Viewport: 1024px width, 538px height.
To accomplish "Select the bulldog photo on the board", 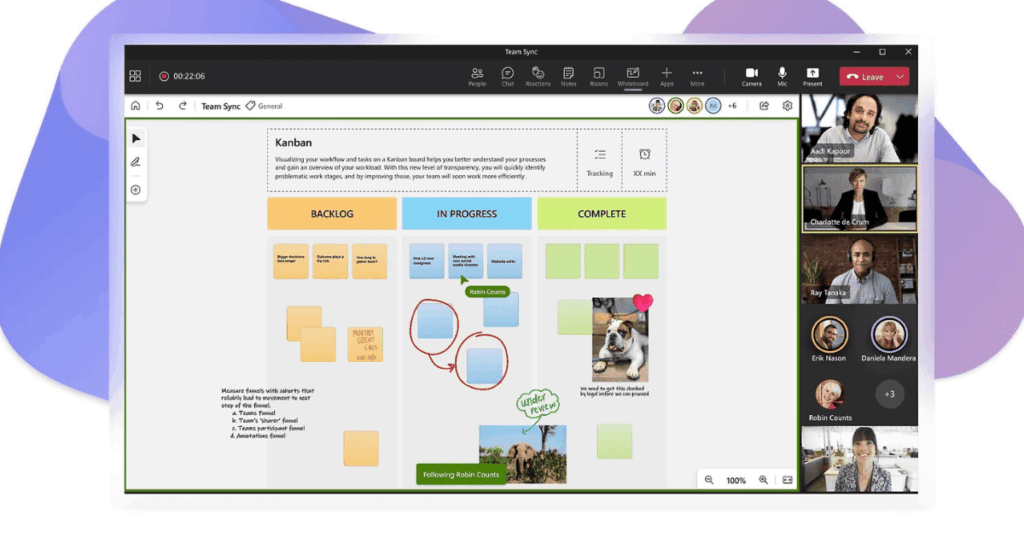I will (x=620, y=340).
